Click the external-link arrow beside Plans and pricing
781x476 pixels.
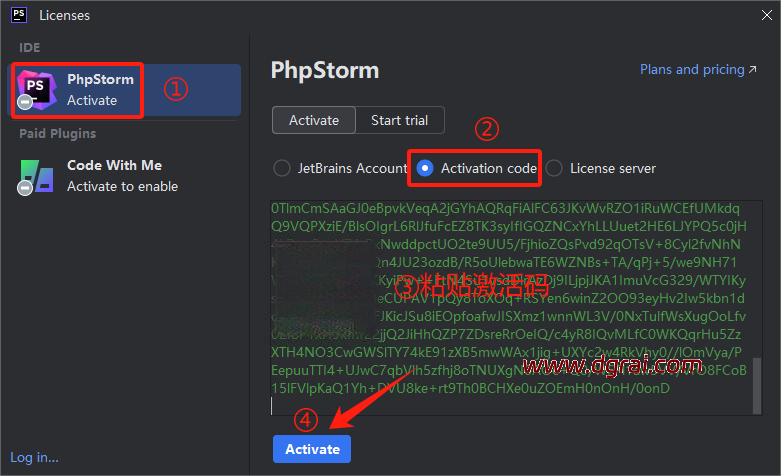752,70
